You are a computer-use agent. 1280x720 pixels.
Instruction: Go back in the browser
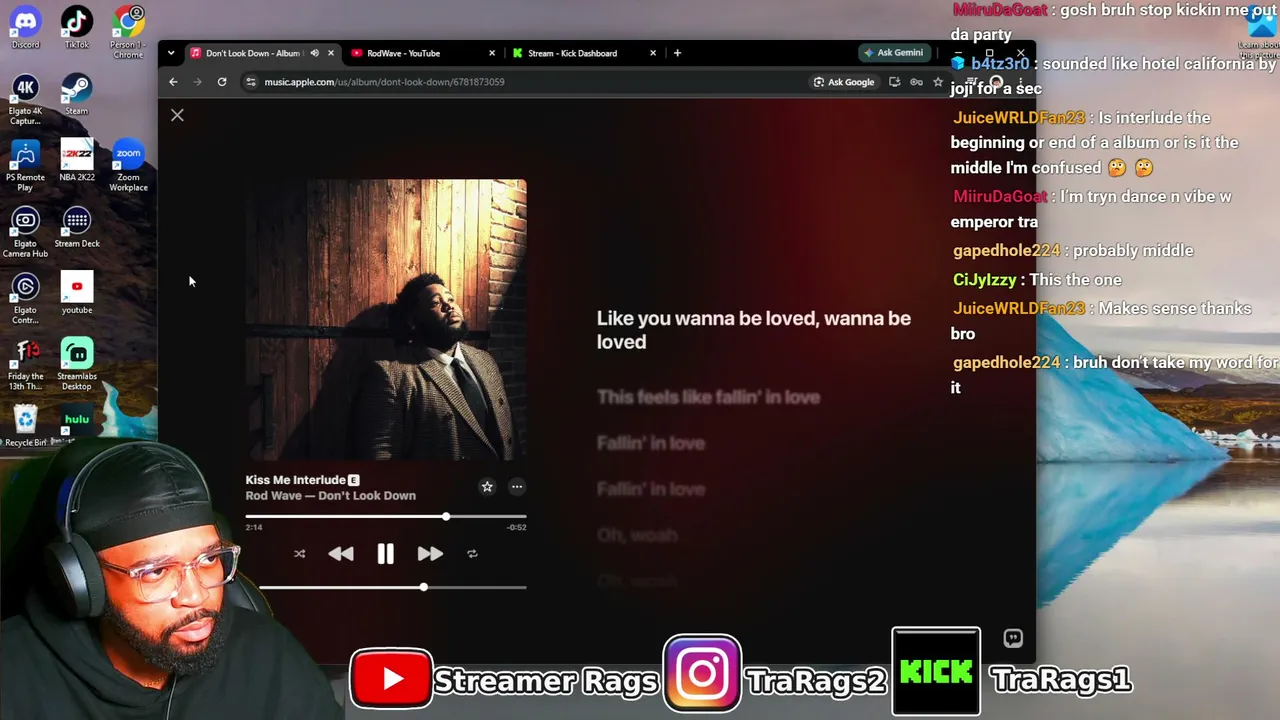(173, 82)
